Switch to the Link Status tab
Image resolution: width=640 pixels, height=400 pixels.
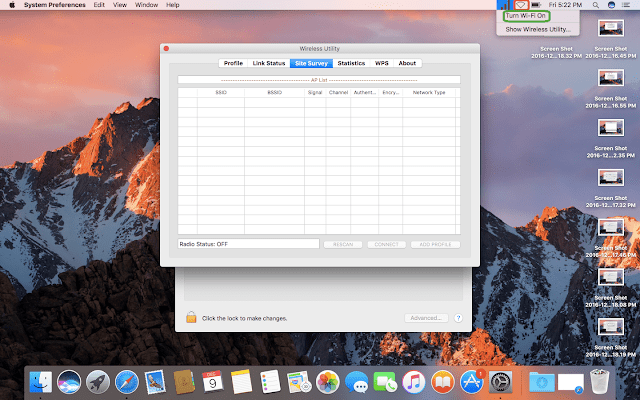[269, 63]
